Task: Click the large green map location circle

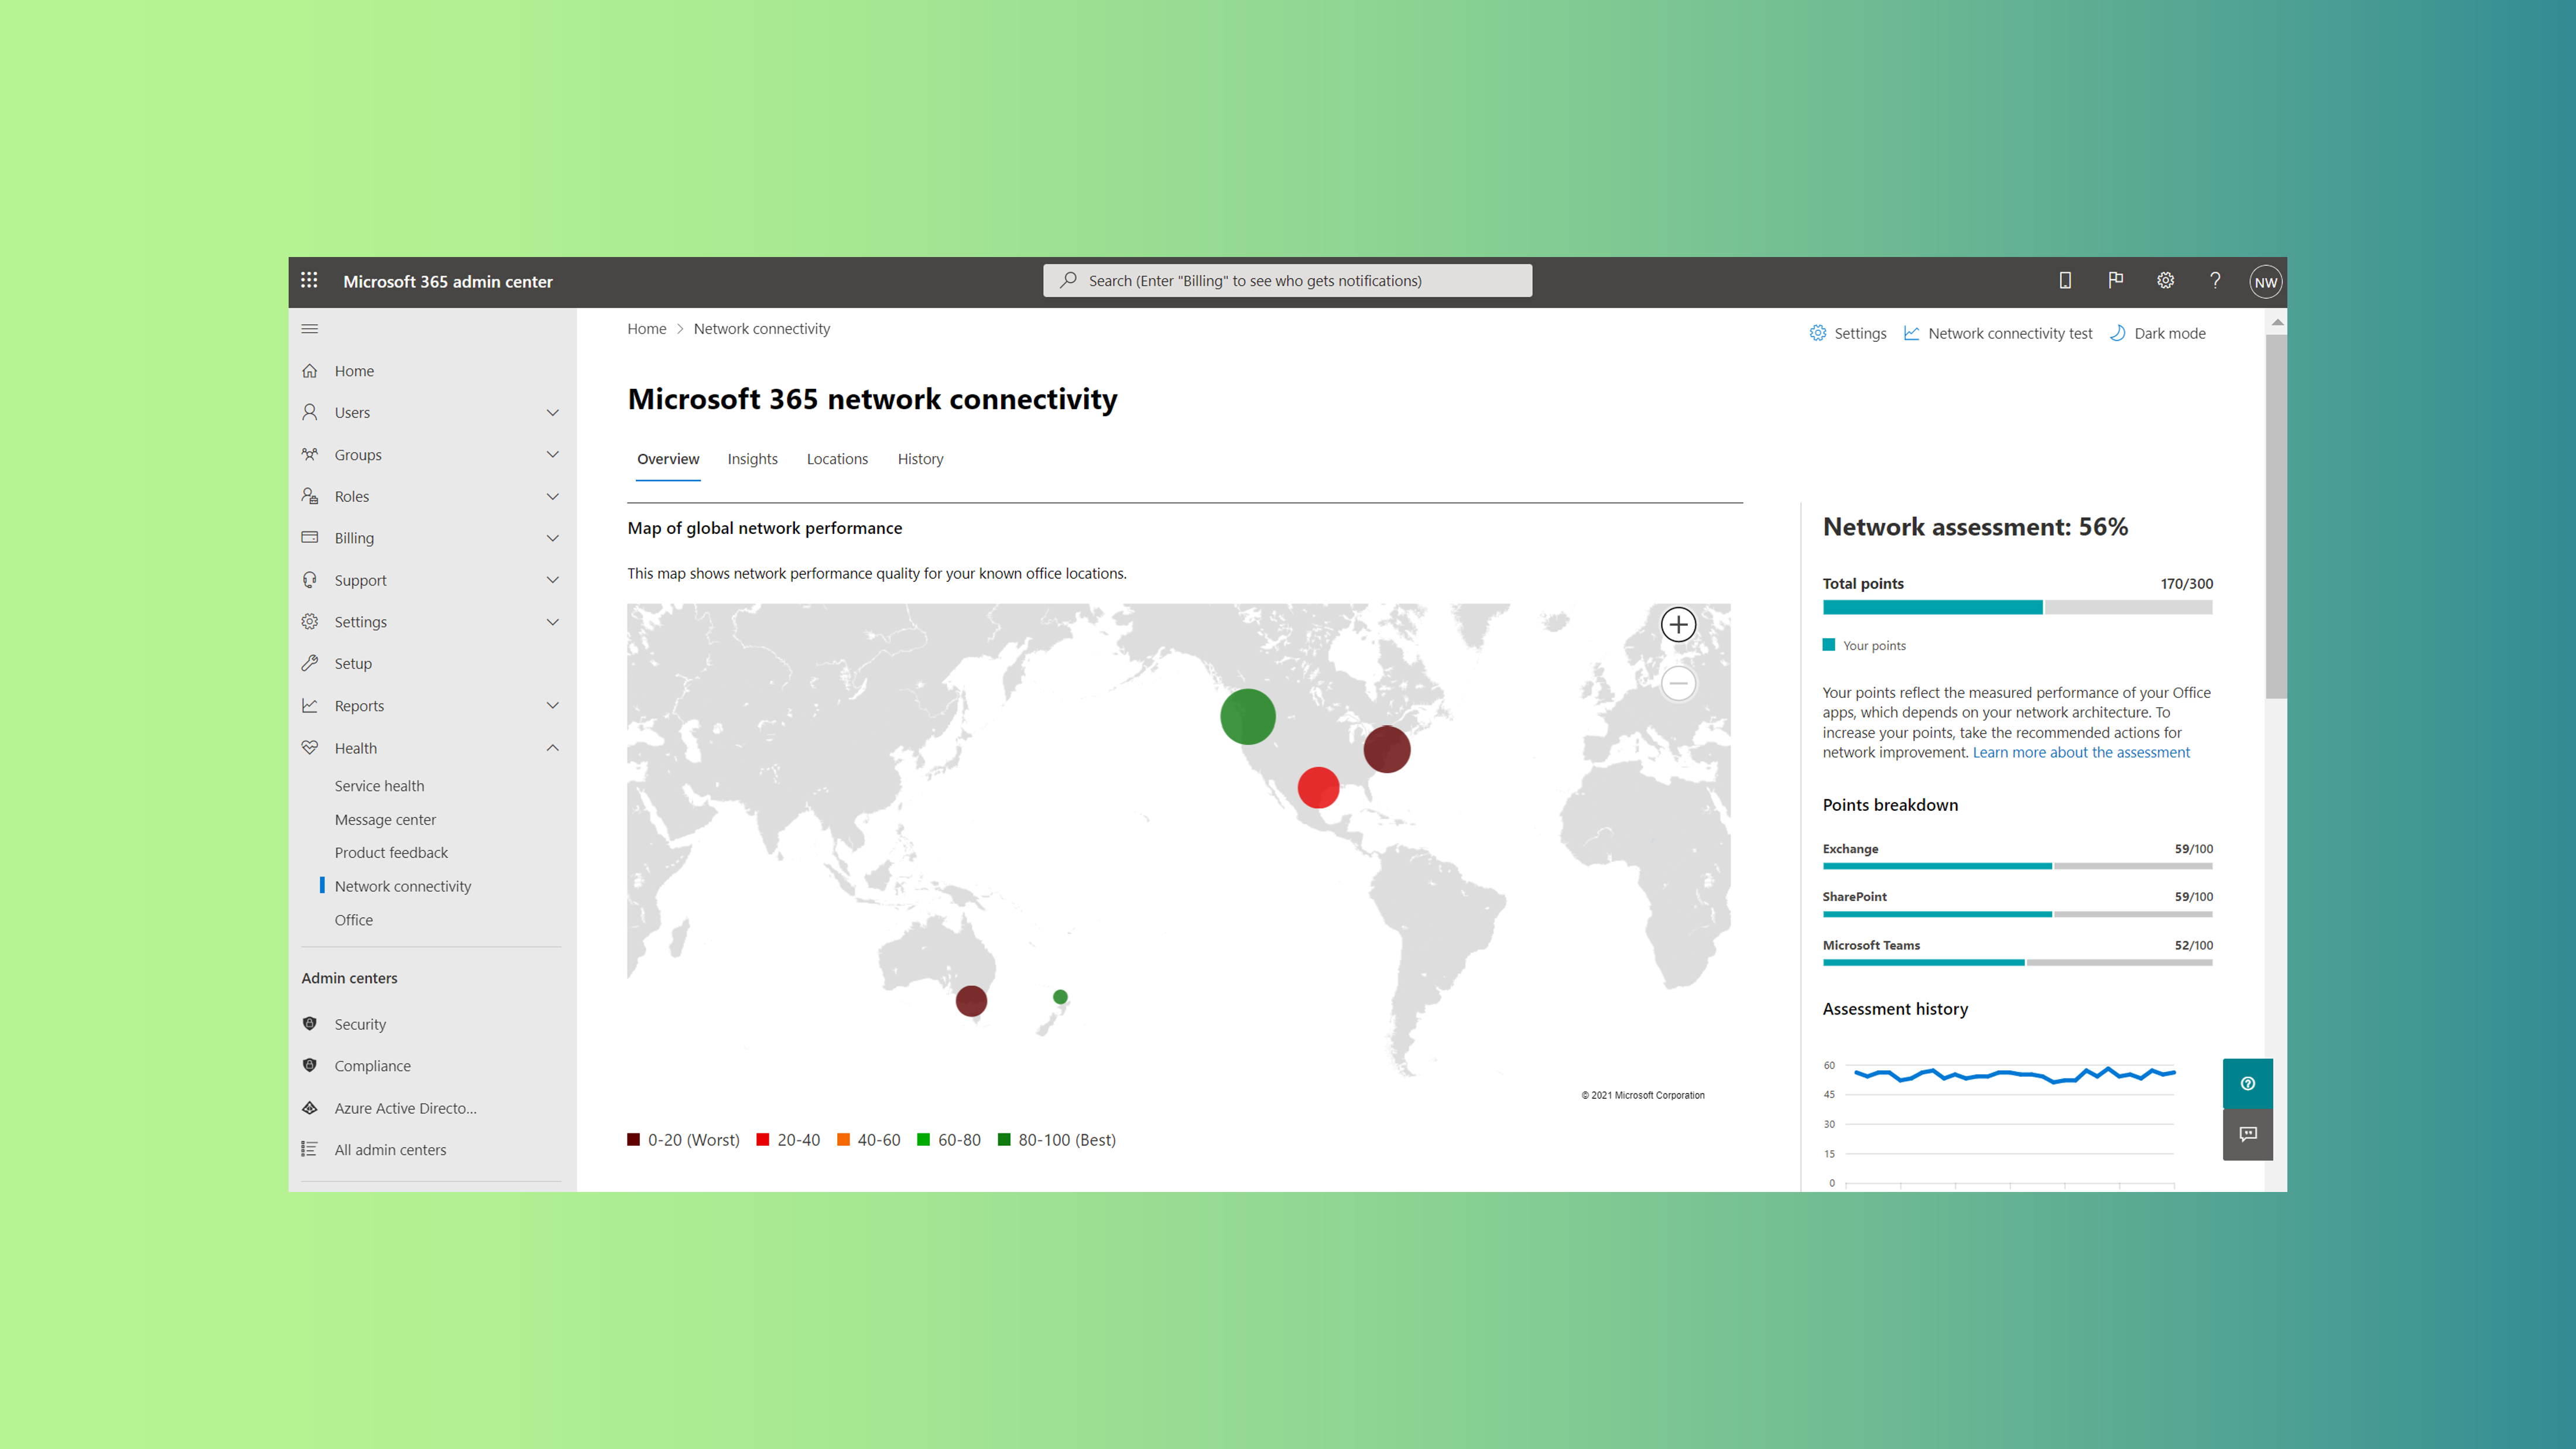Action: pos(1247,716)
